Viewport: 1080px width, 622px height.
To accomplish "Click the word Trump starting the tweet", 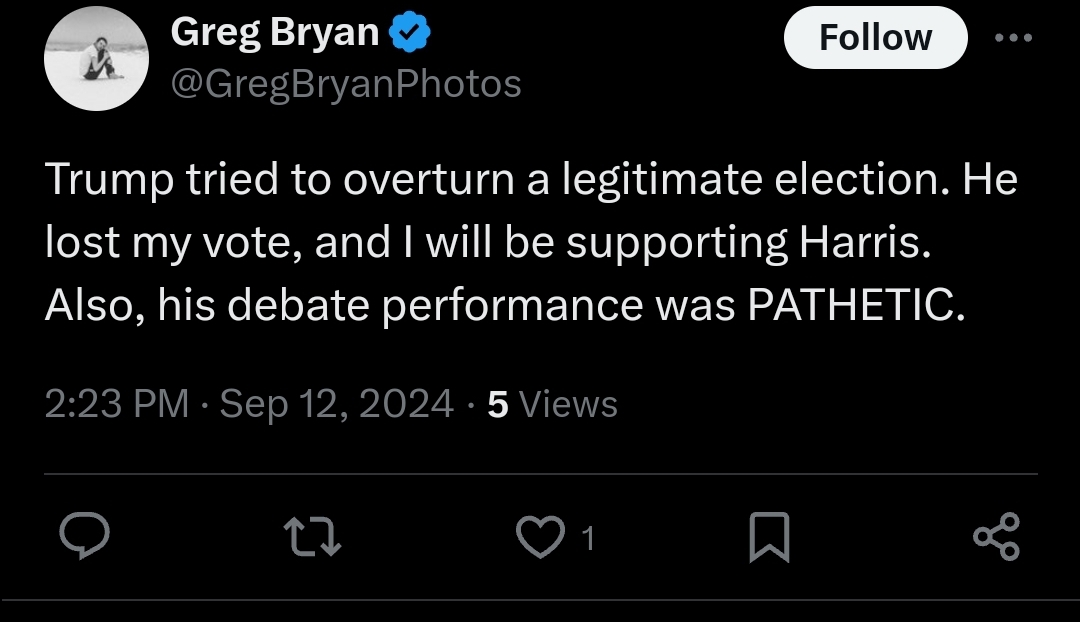I will click(x=109, y=180).
